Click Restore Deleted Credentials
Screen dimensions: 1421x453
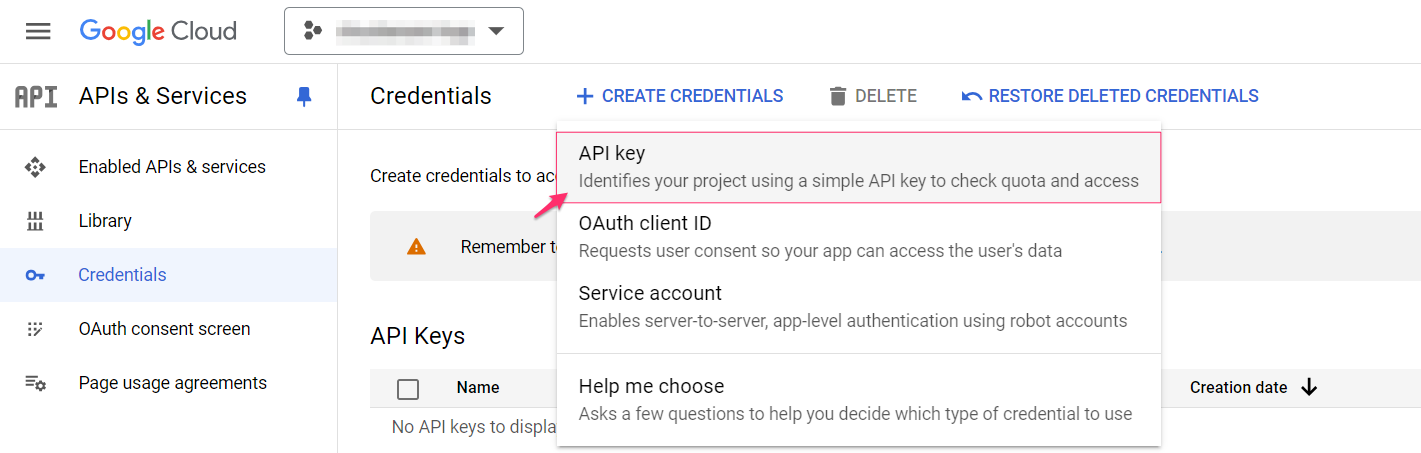click(1110, 96)
